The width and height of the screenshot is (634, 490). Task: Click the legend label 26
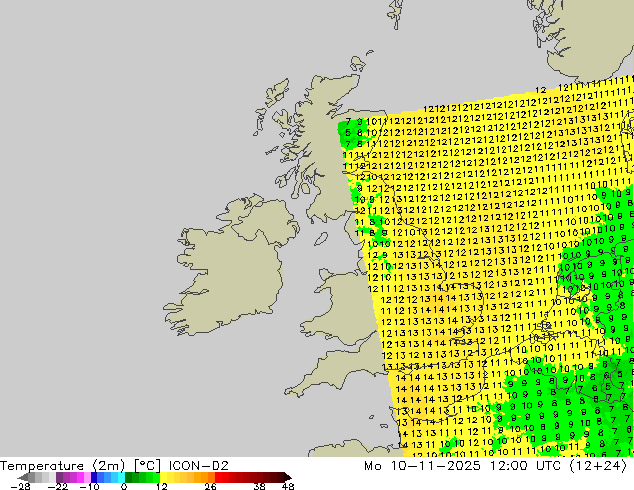tap(210, 486)
